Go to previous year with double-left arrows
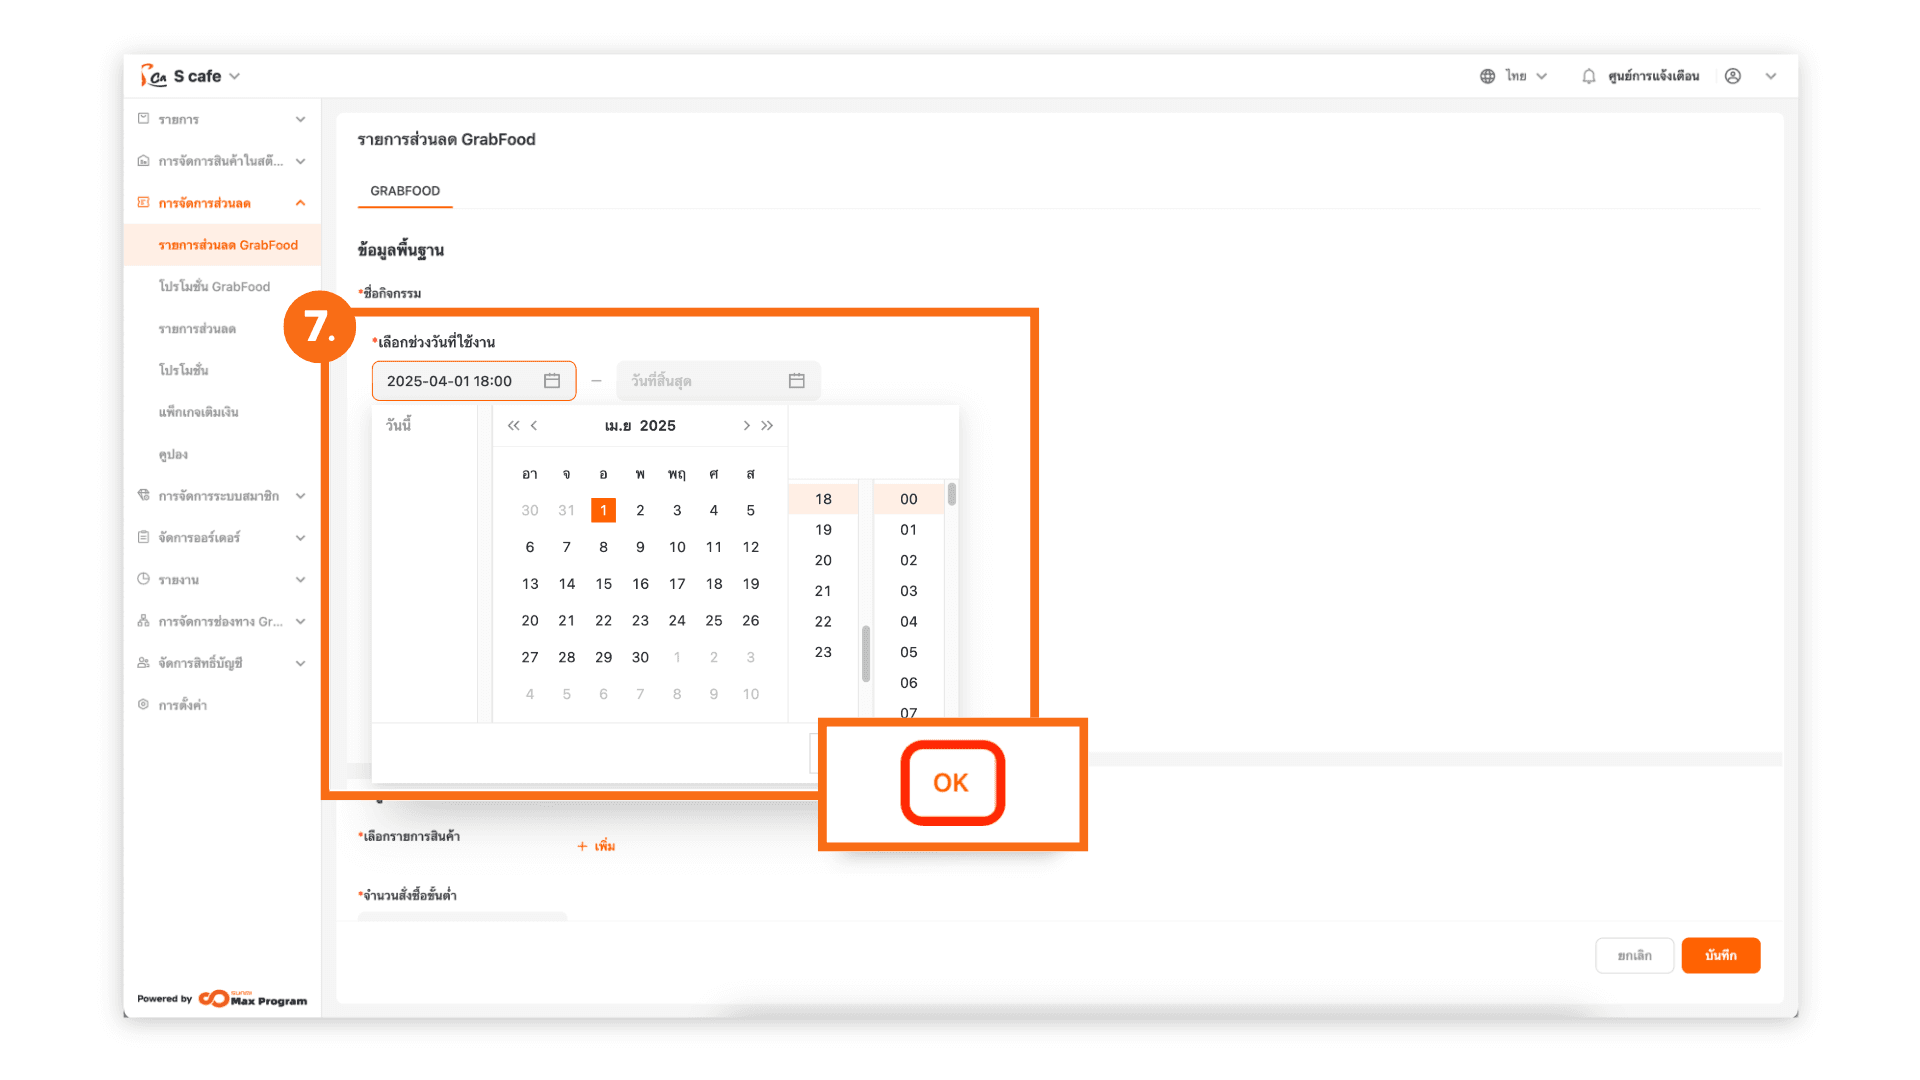Viewport: 1920px width, 1080px height. (513, 426)
